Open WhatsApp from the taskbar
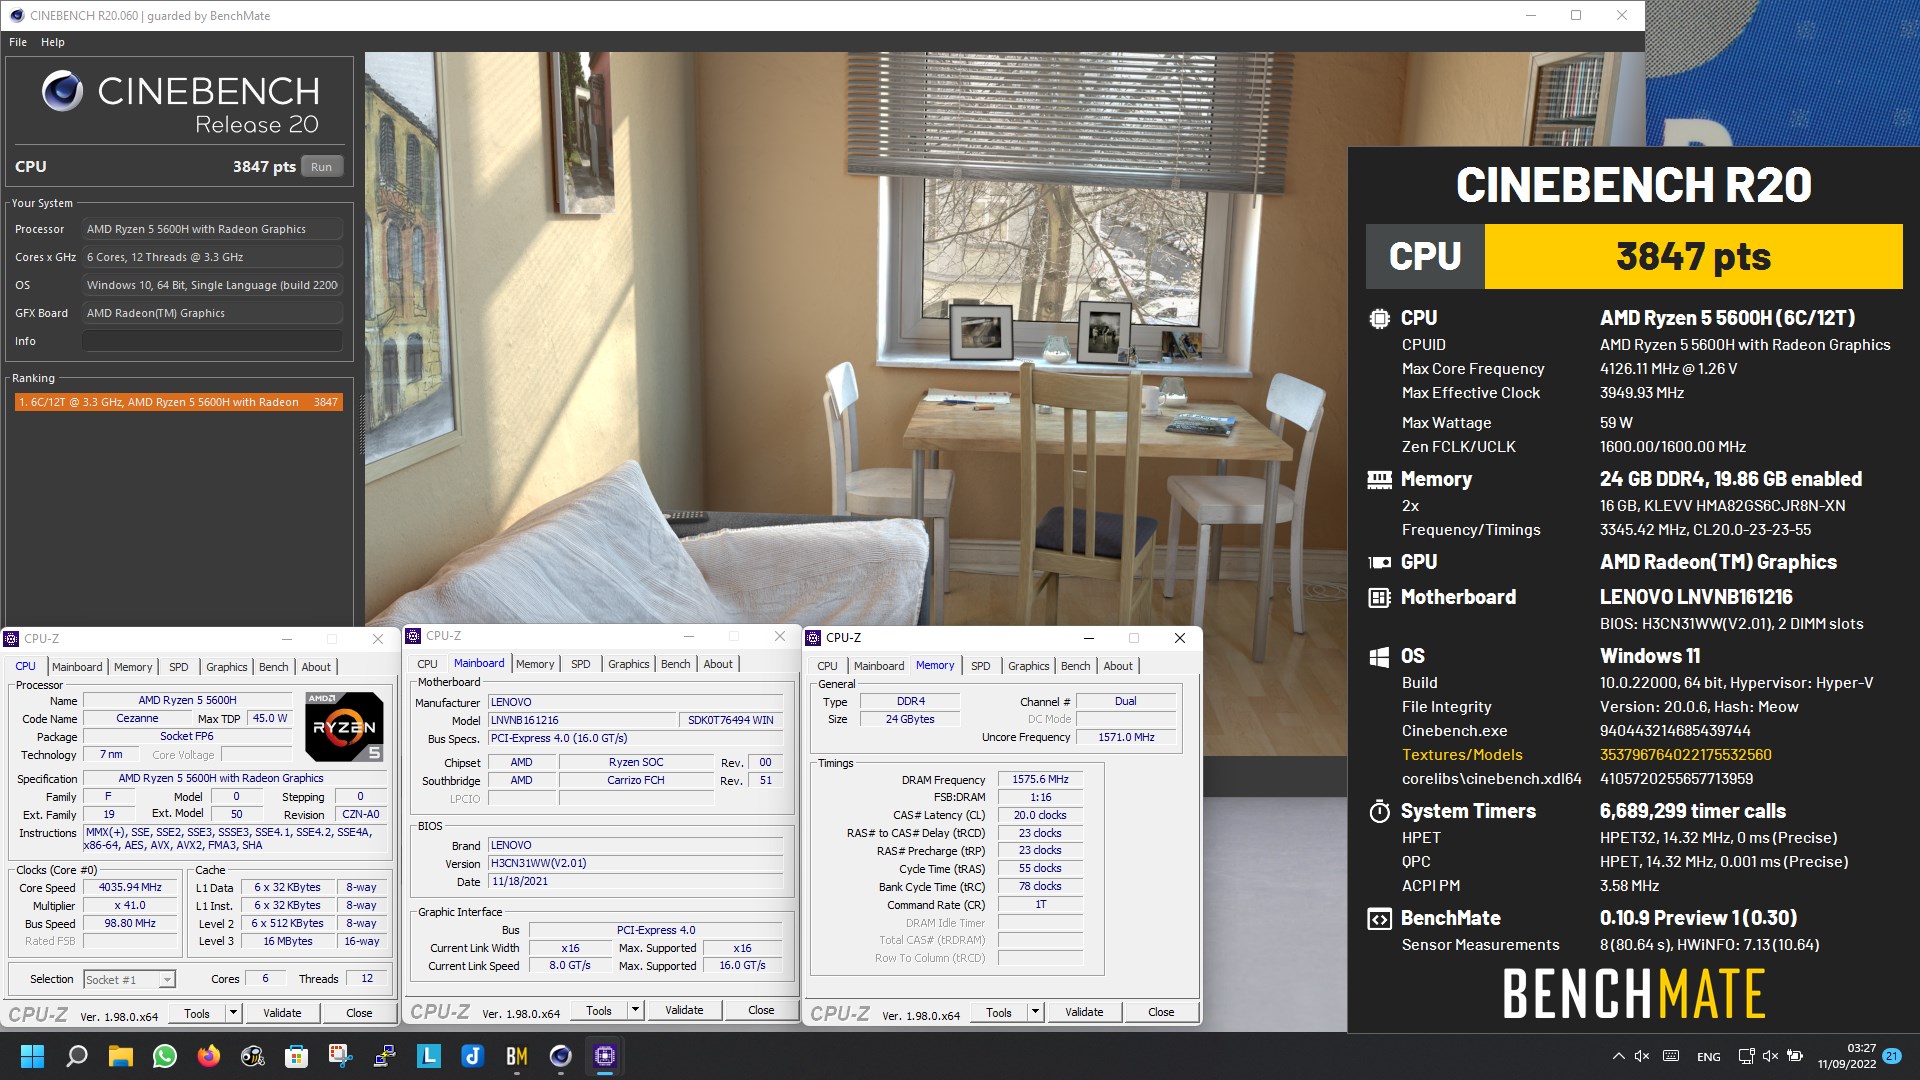 click(x=164, y=1056)
